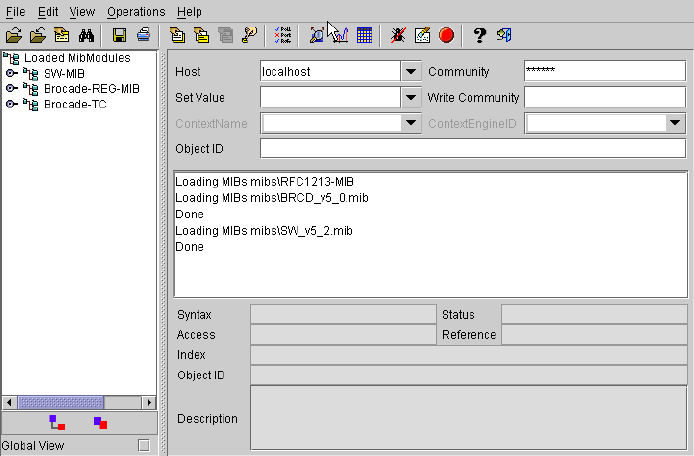This screenshot has height=456, width=694.
Task: Click the Object ID input field
Action: tap(473, 149)
